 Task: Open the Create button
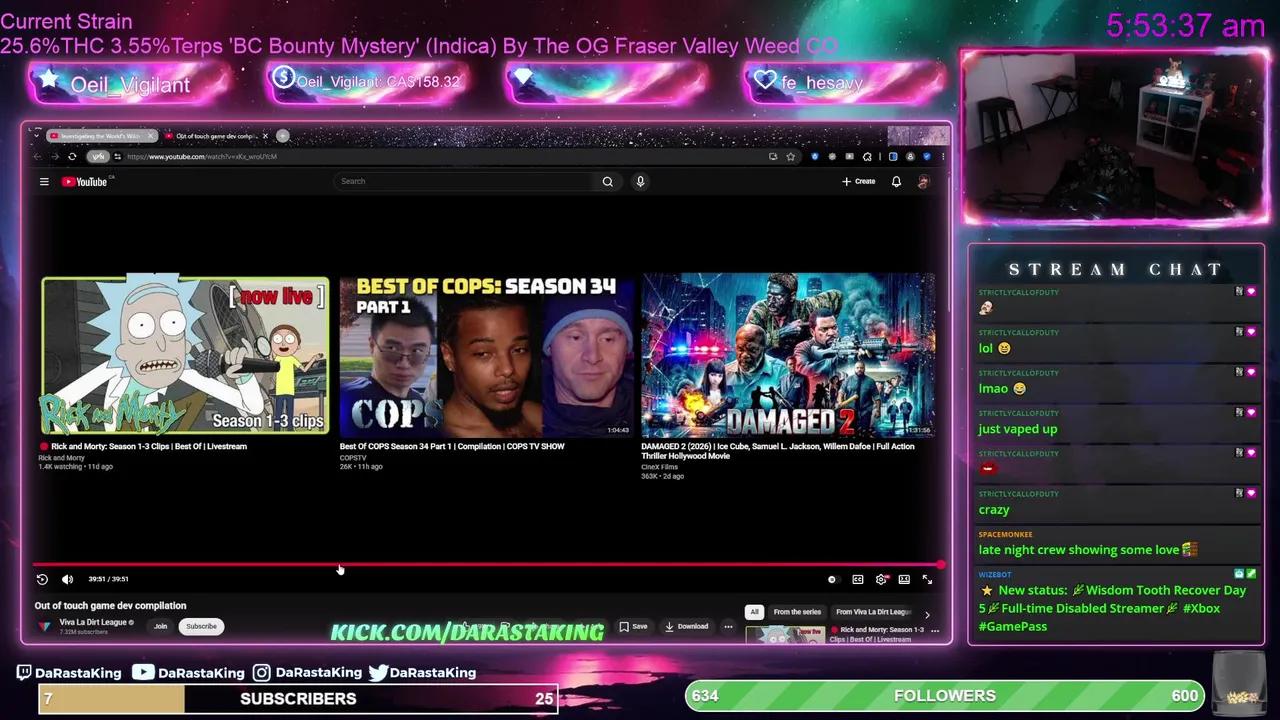point(859,181)
